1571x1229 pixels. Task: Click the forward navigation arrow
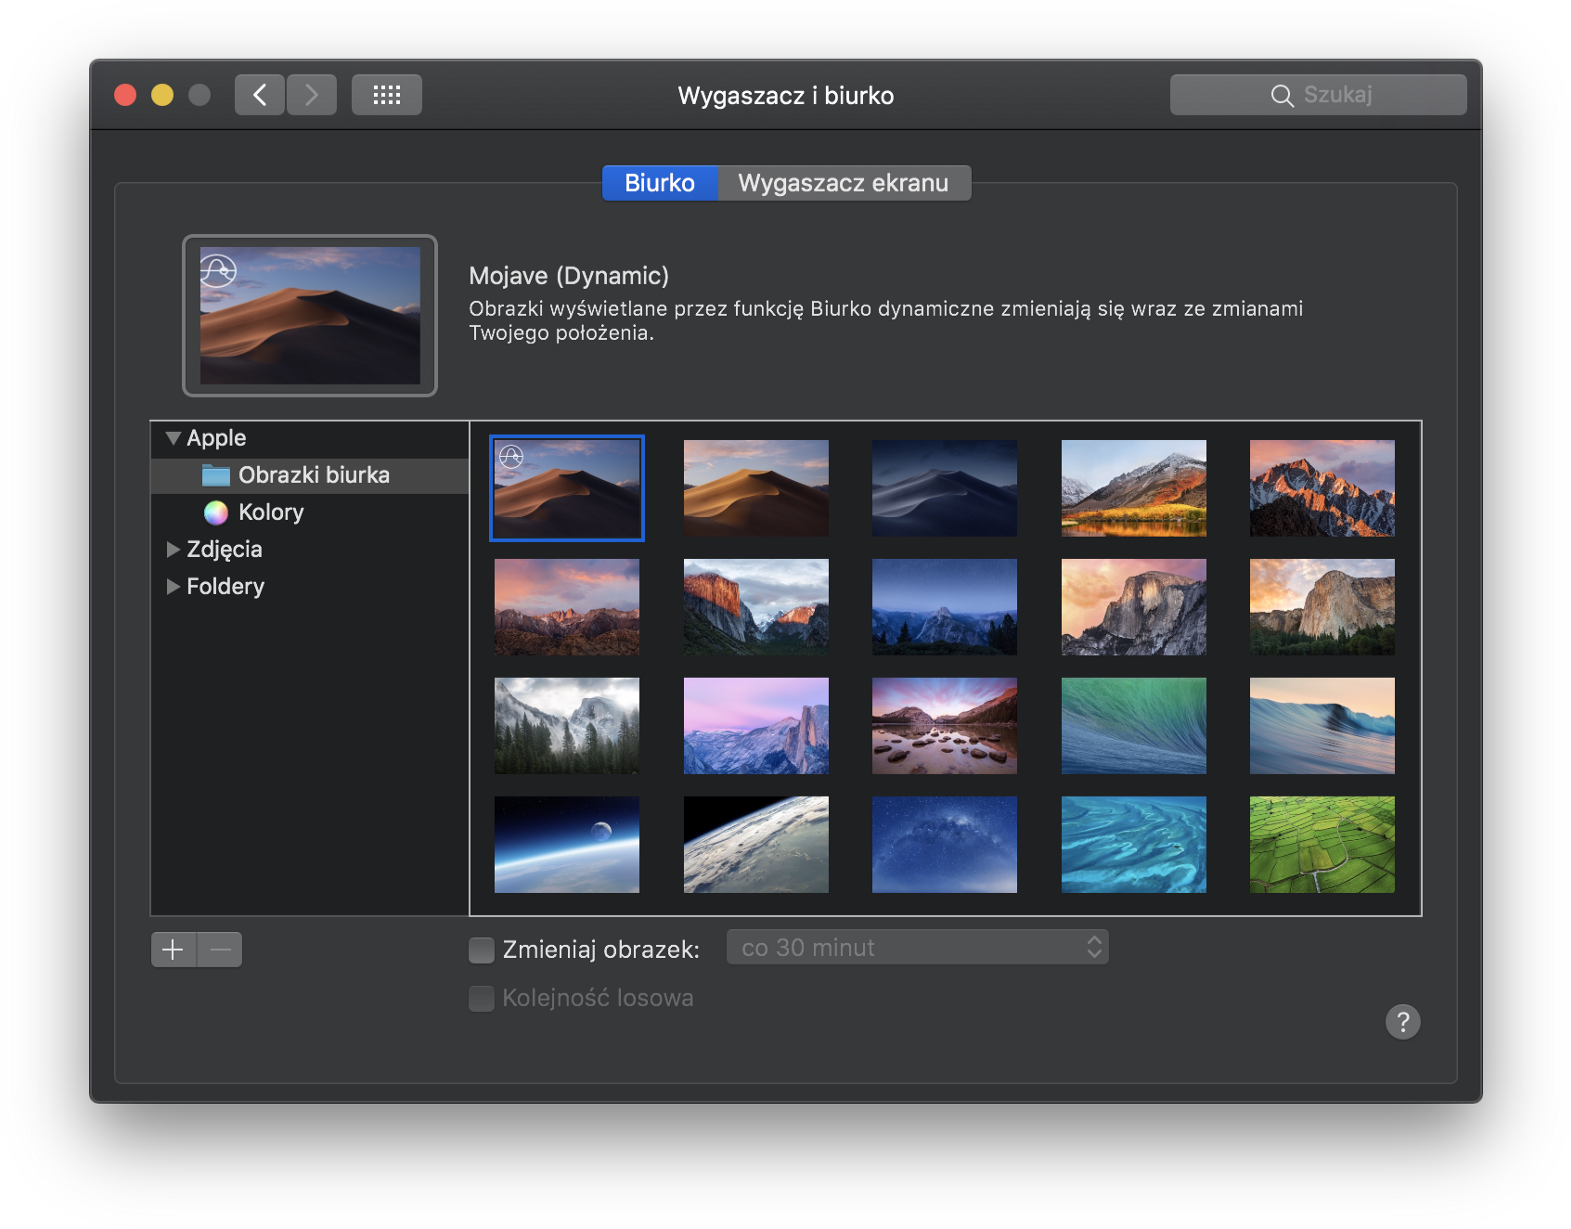(x=312, y=95)
